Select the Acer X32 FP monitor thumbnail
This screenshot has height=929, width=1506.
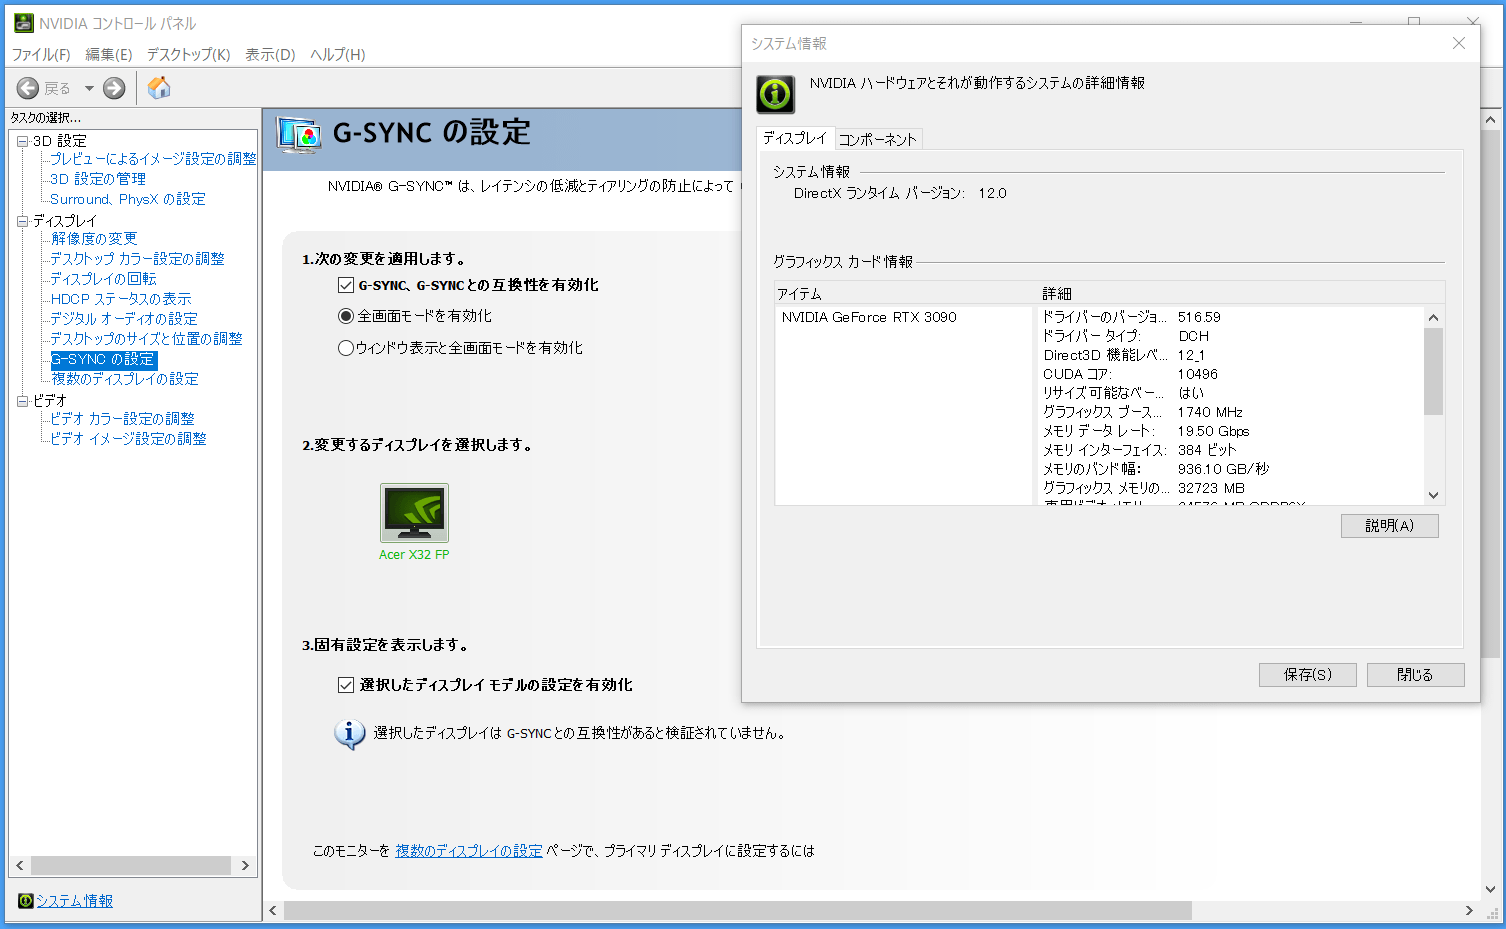tap(414, 513)
